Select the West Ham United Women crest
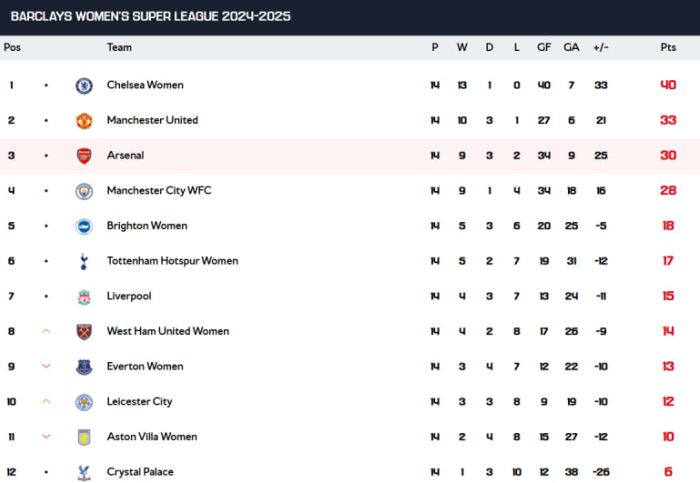 (84, 332)
